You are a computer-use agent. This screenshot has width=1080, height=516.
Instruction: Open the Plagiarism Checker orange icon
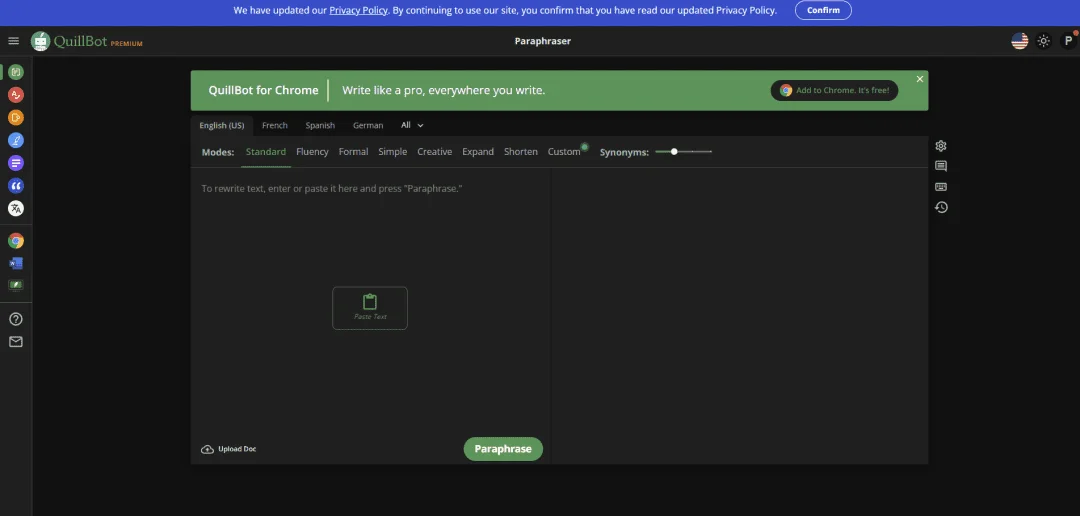[x=16, y=117]
